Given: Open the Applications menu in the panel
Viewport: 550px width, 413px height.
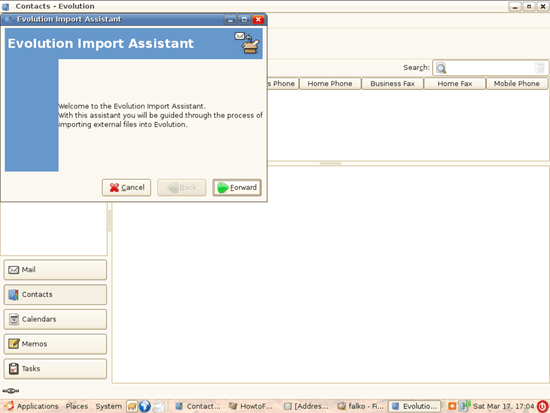Looking at the screenshot, I should (x=32, y=406).
